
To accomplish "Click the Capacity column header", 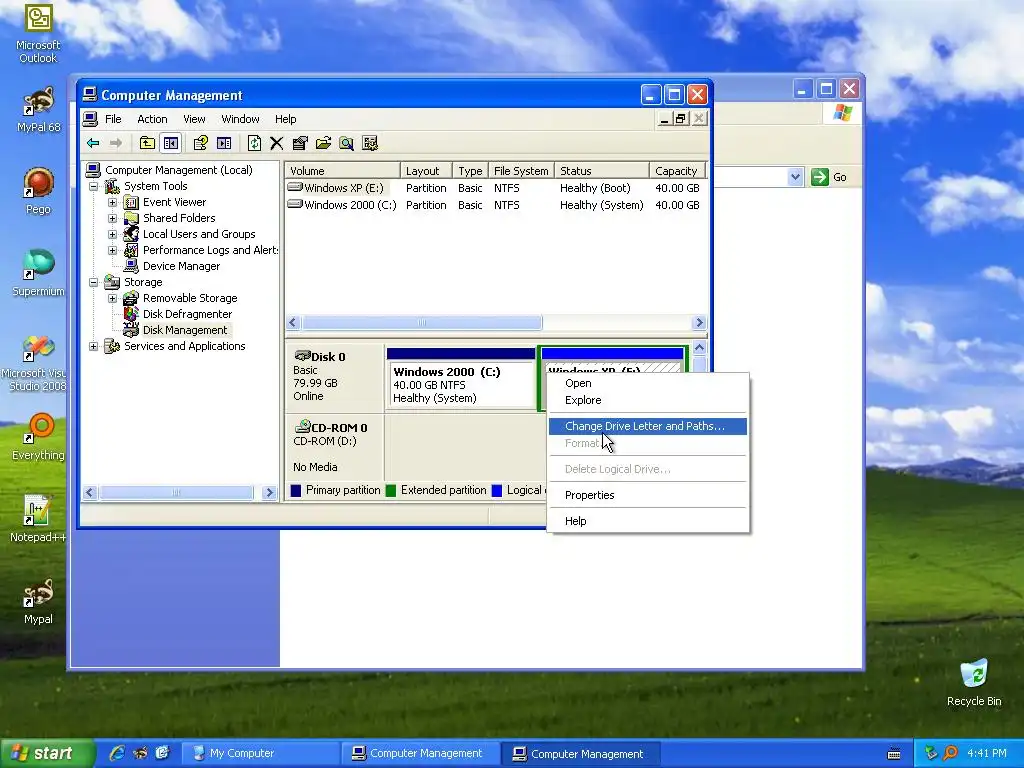I will coord(678,170).
